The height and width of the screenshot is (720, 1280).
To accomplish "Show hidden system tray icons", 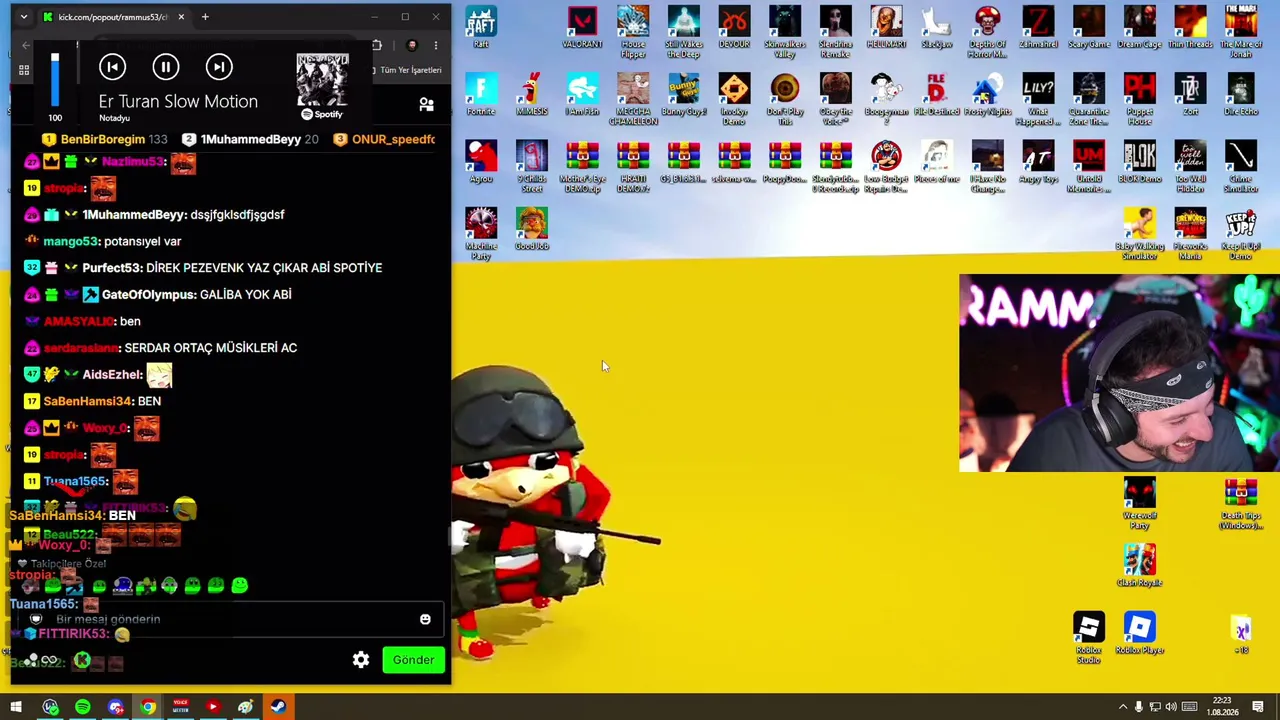I will tap(1122, 707).
